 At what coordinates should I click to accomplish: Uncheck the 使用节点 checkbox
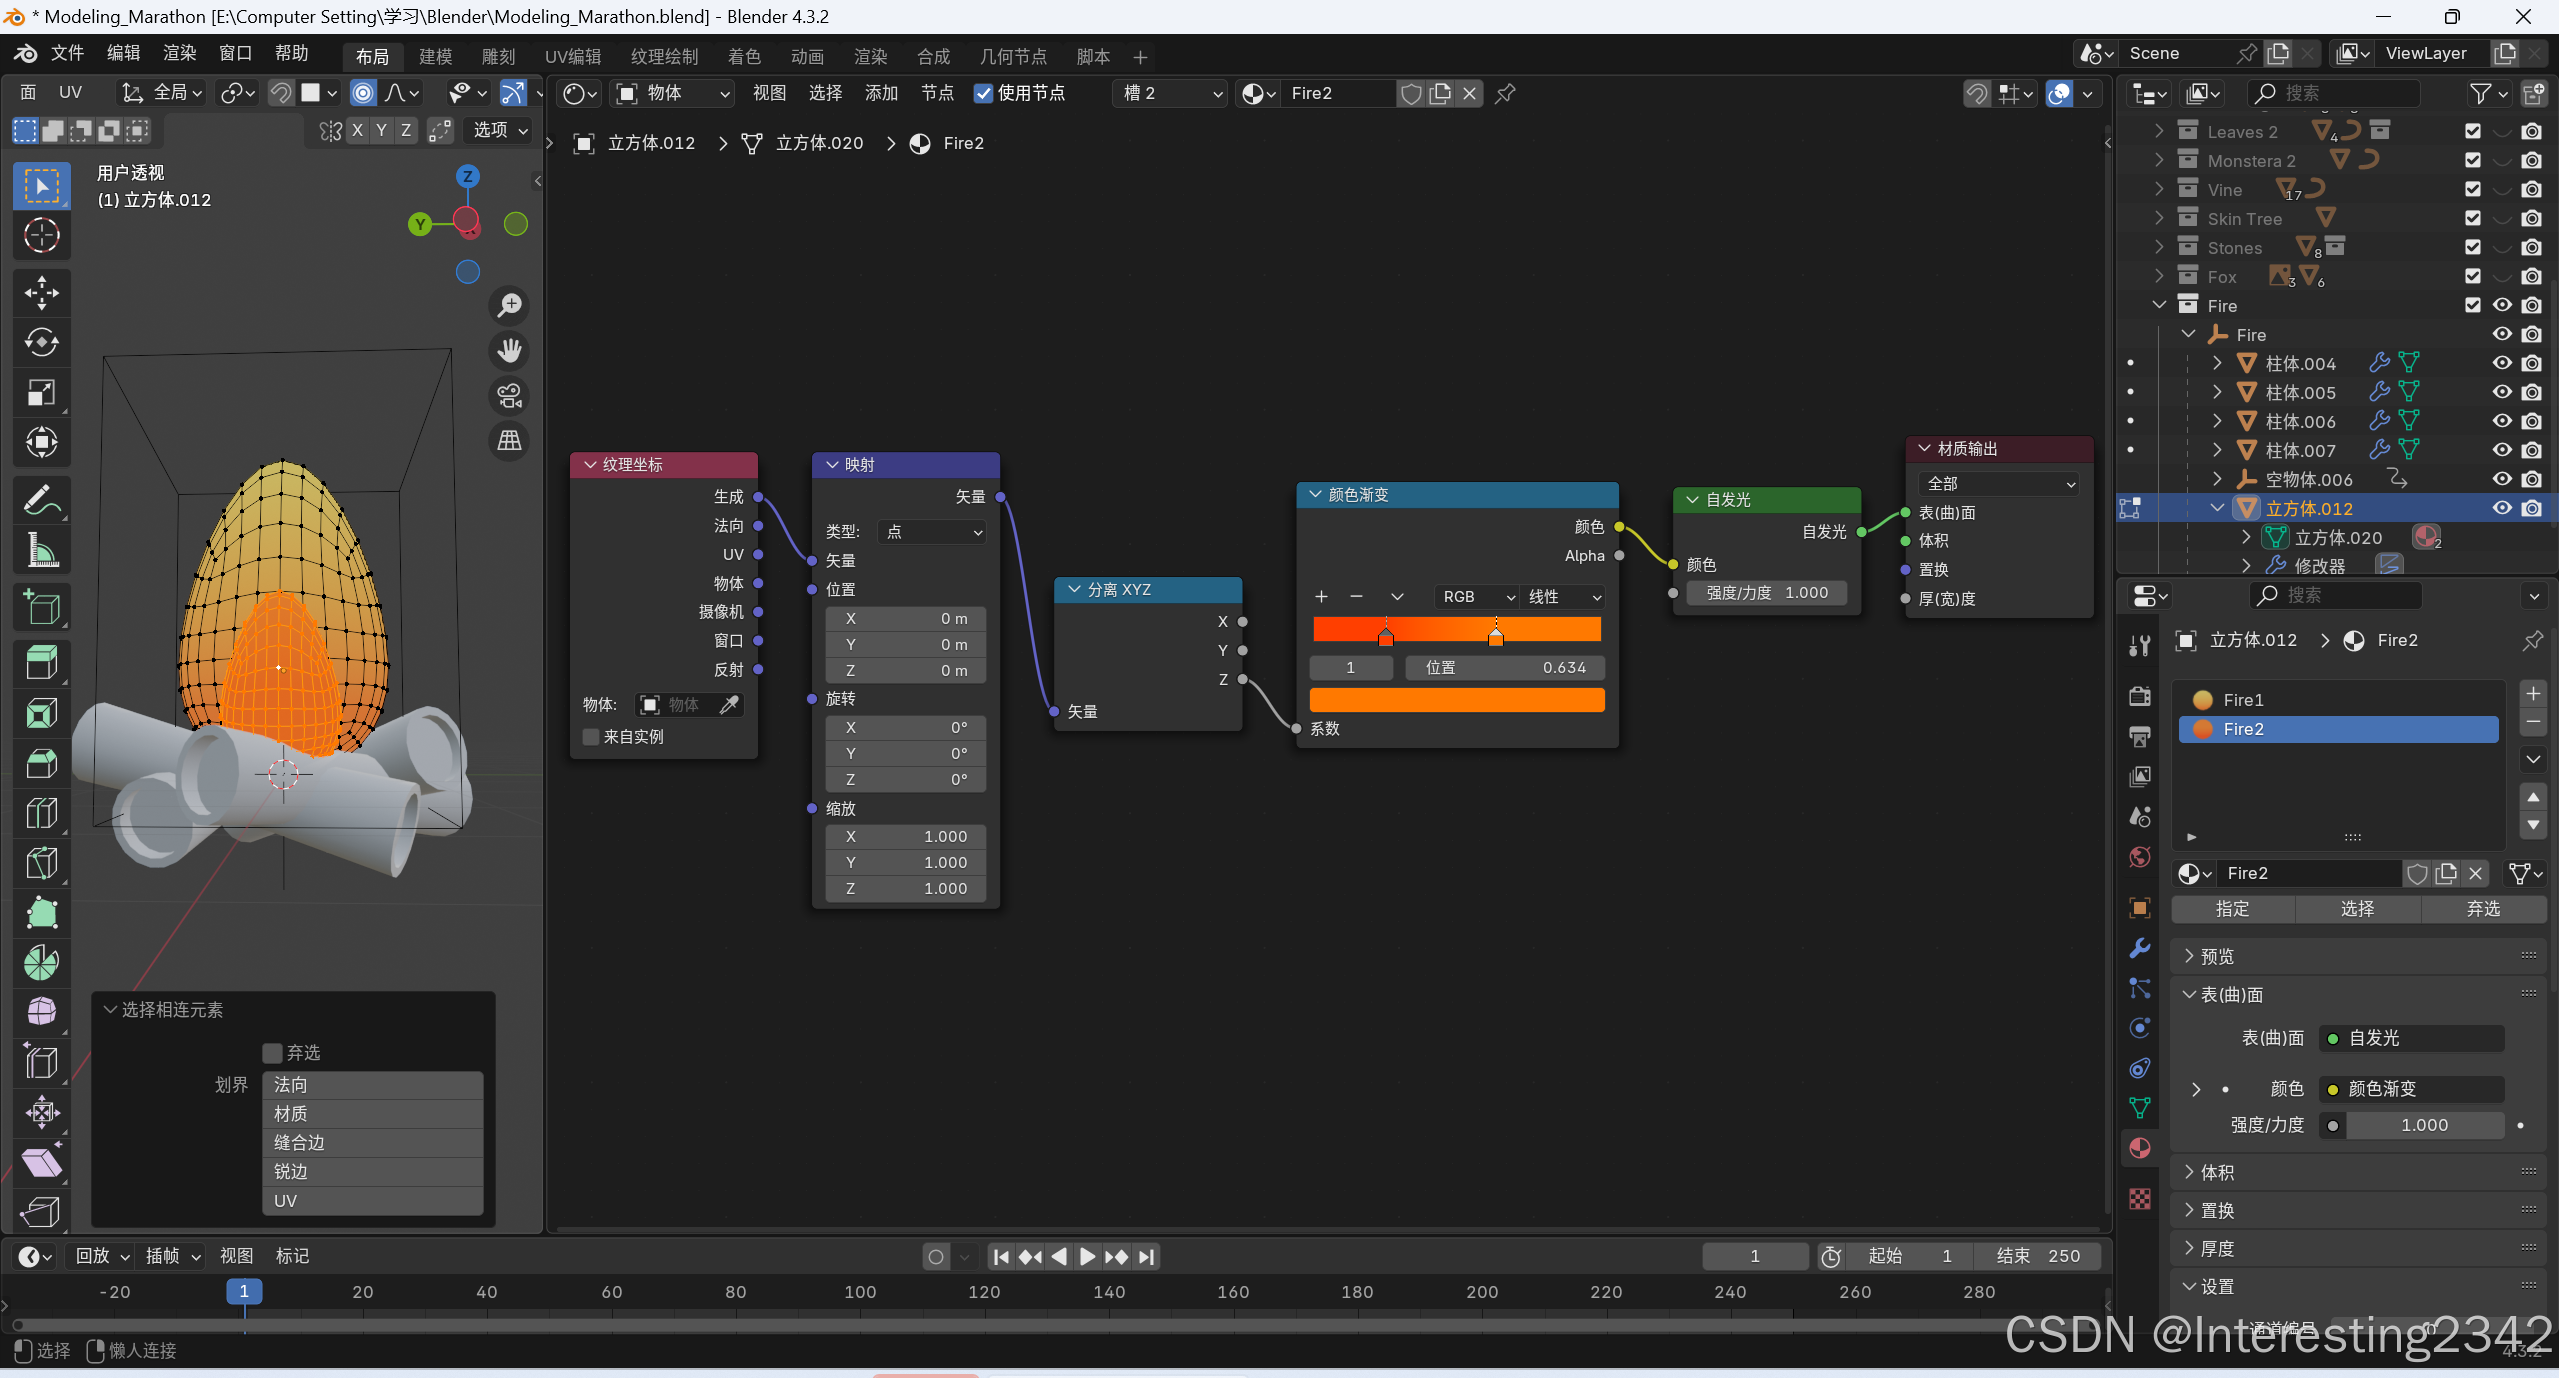[984, 93]
